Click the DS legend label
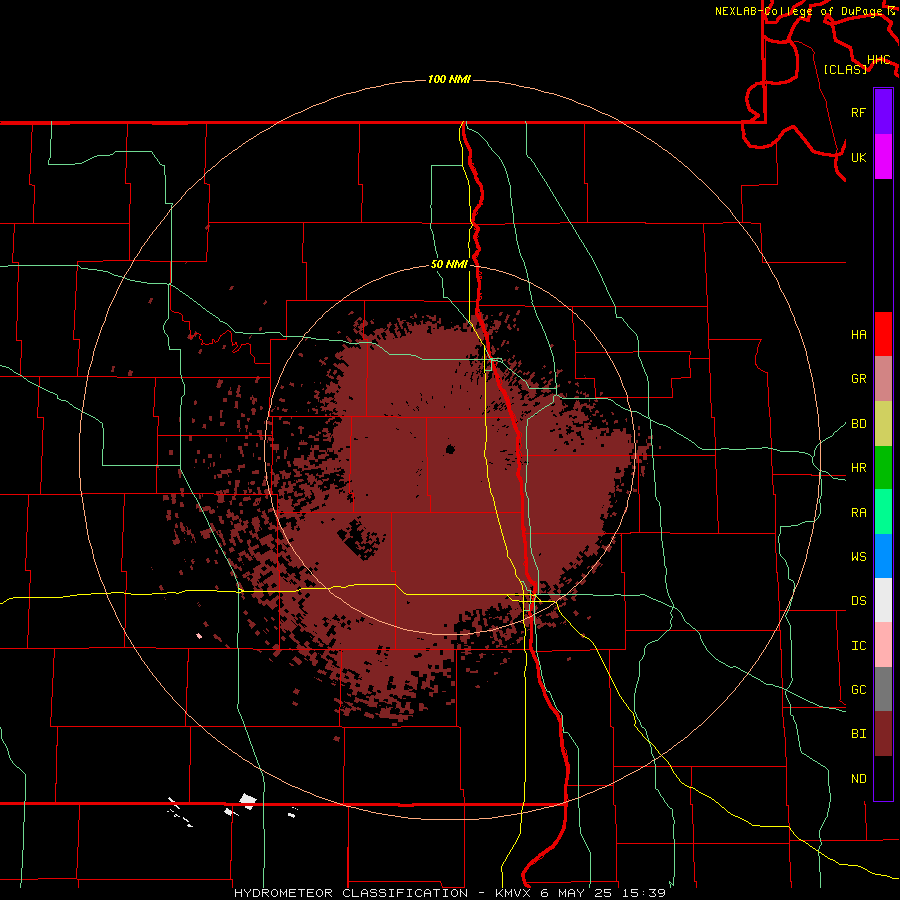The height and width of the screenshot is (900, 900). (x=858, y=601)
